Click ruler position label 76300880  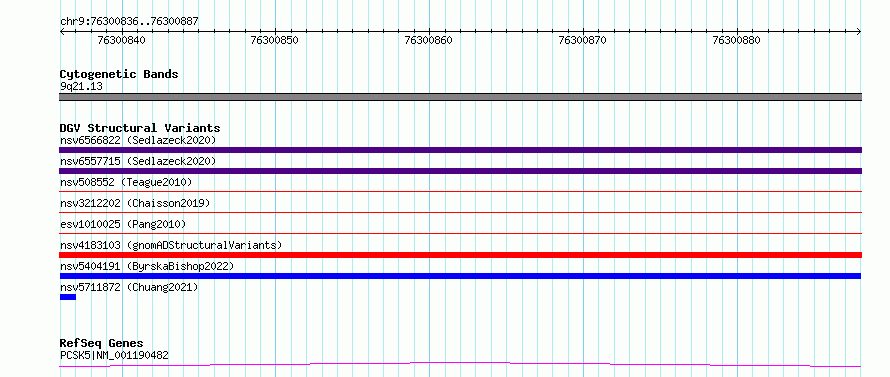(736, 40)
